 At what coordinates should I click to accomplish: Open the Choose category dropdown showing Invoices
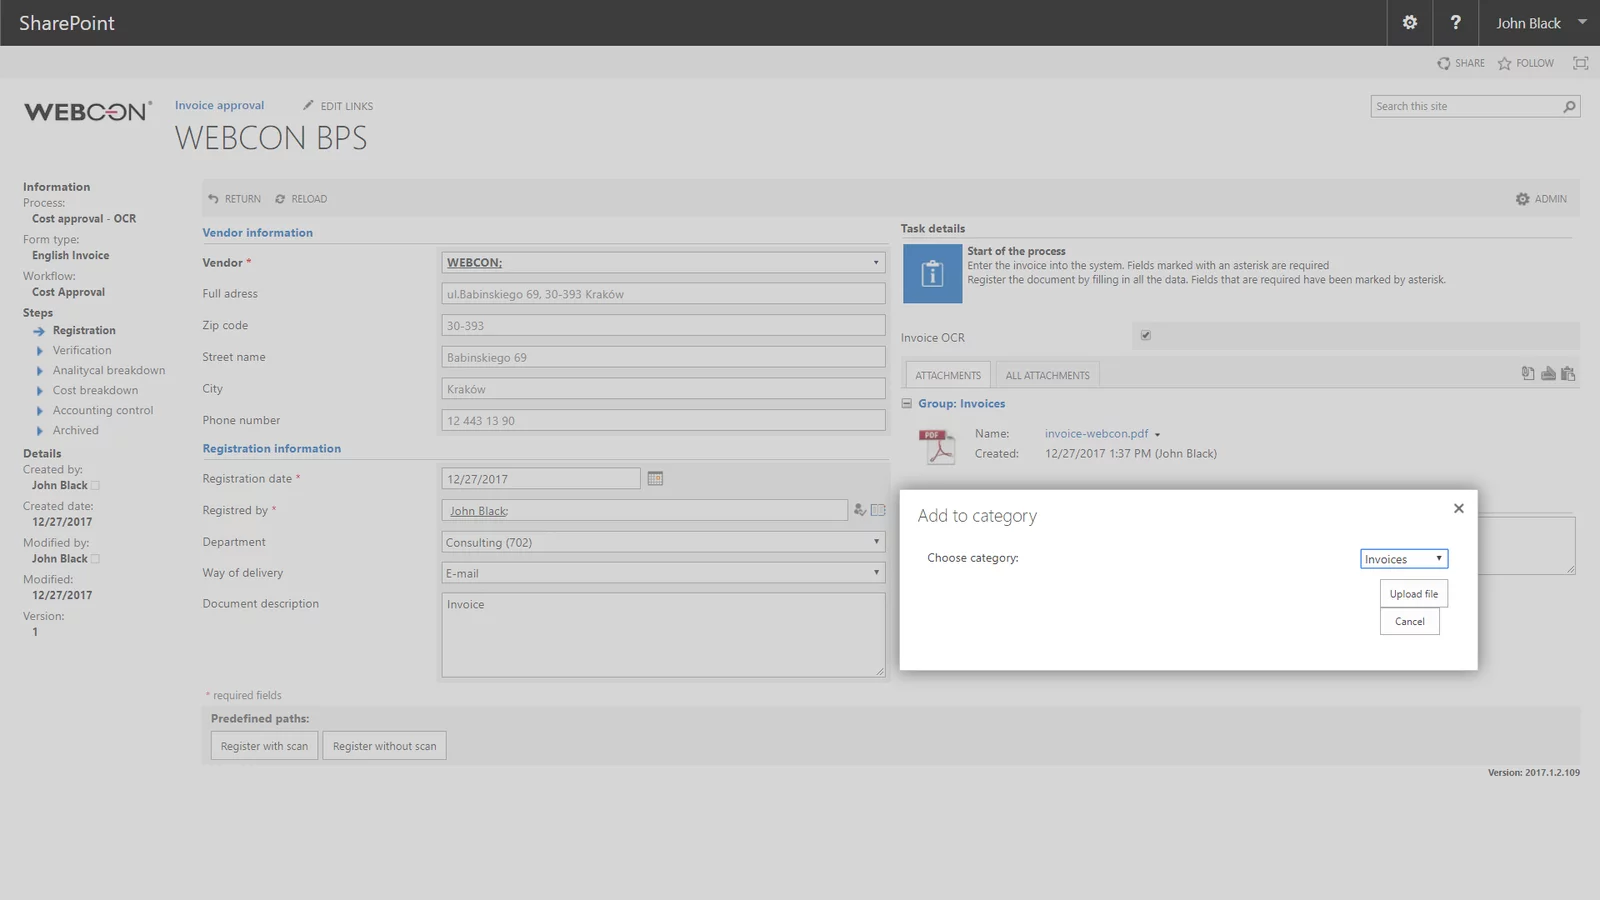coord(1404,559)
